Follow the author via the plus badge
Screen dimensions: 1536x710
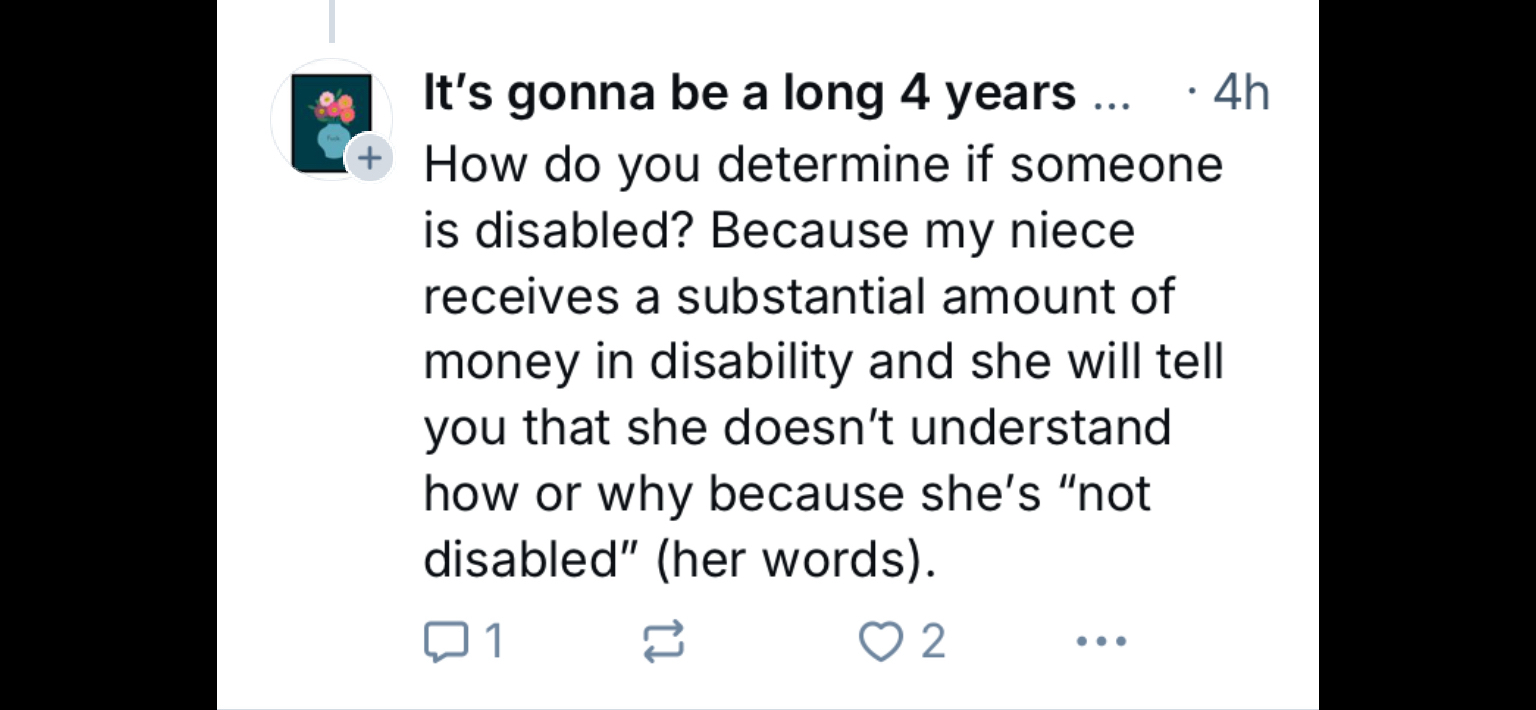point(369,158)
